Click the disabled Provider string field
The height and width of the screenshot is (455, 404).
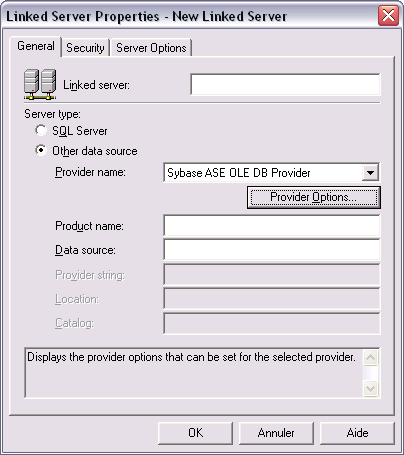click(272, 275)
